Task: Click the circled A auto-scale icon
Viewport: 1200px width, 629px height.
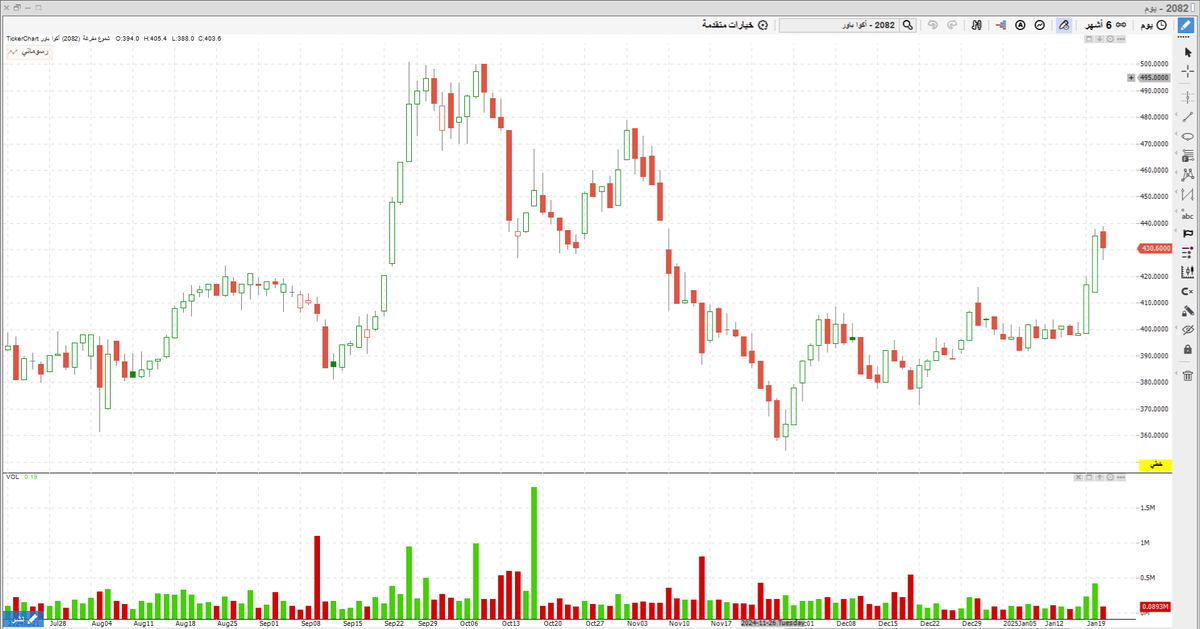Action: [1020, 24]
